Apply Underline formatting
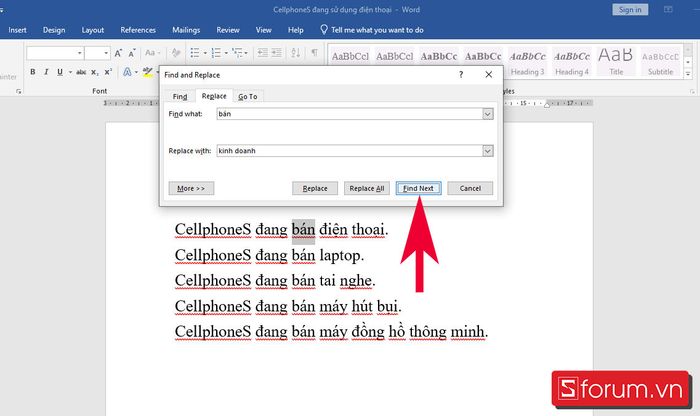 pos(60,72)
